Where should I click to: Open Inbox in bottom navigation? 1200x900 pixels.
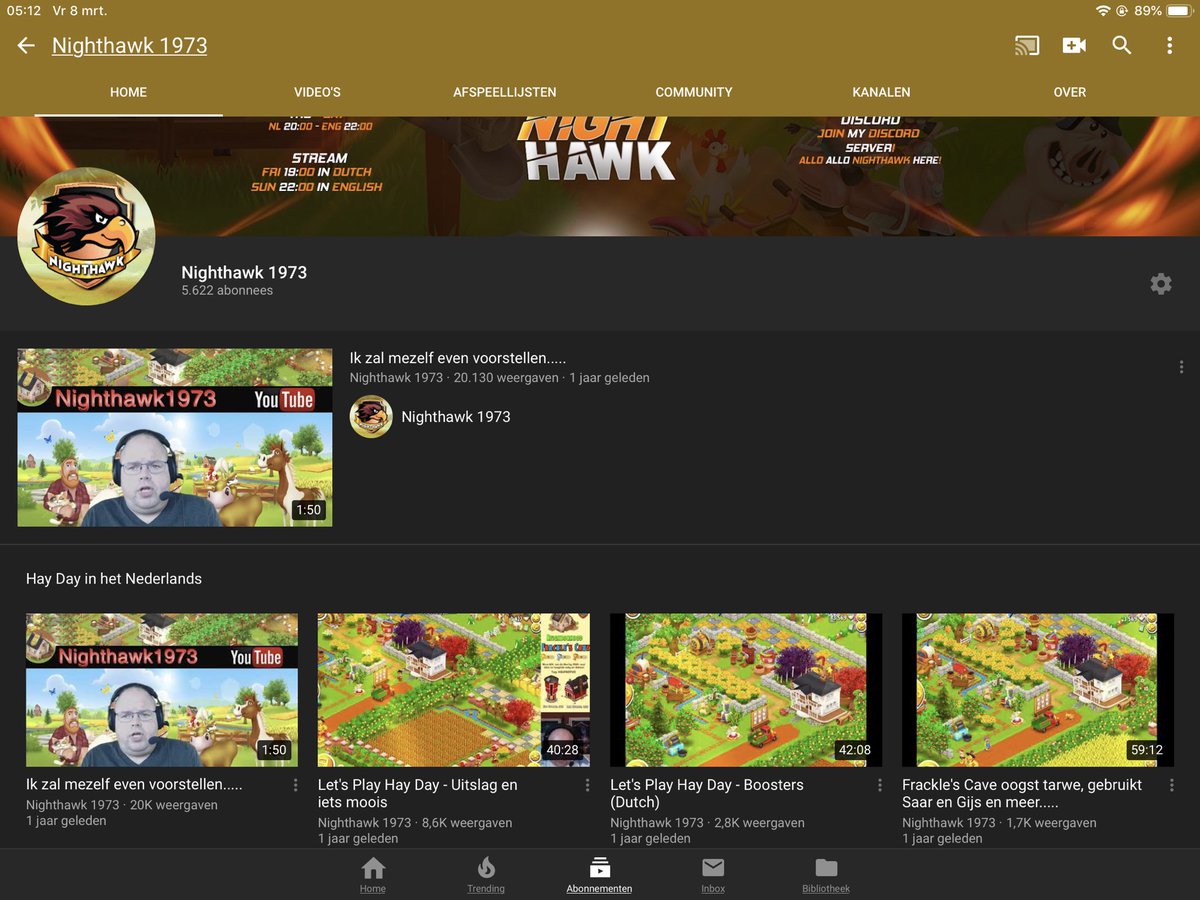point(713,875)
